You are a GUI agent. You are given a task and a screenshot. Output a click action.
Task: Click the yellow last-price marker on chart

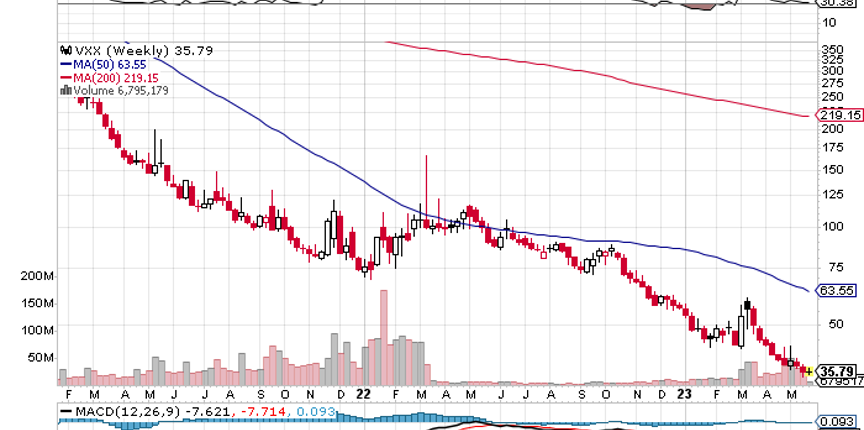click(x=808, y=371)
